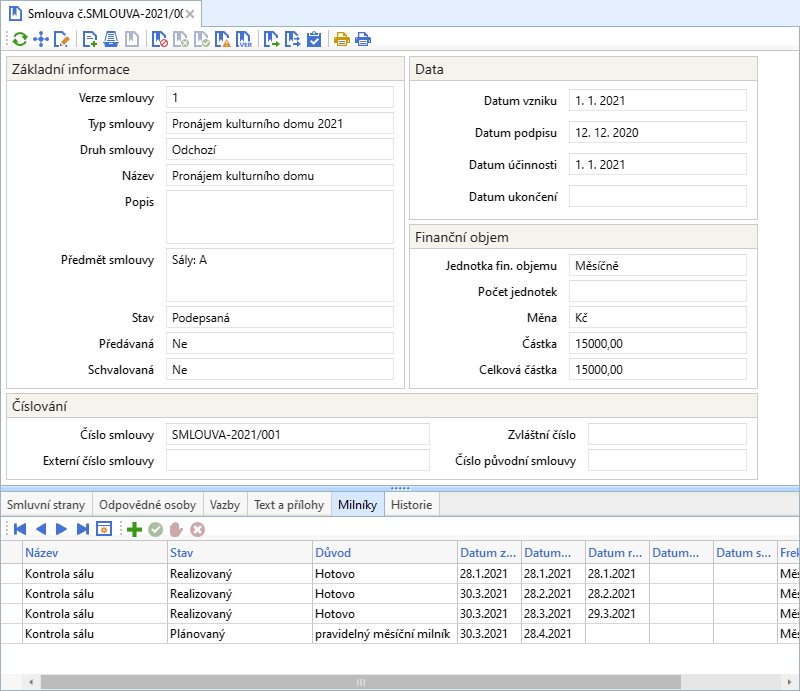Switch to the Smluvní strany tab

[x=46, y=505]
